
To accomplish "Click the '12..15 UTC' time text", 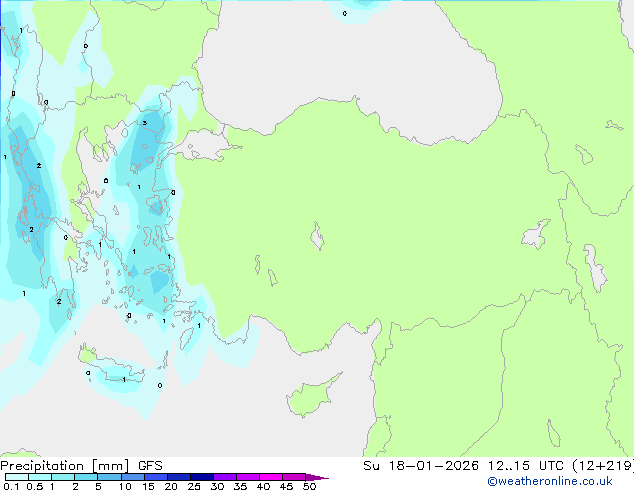I will click(525, 466).
